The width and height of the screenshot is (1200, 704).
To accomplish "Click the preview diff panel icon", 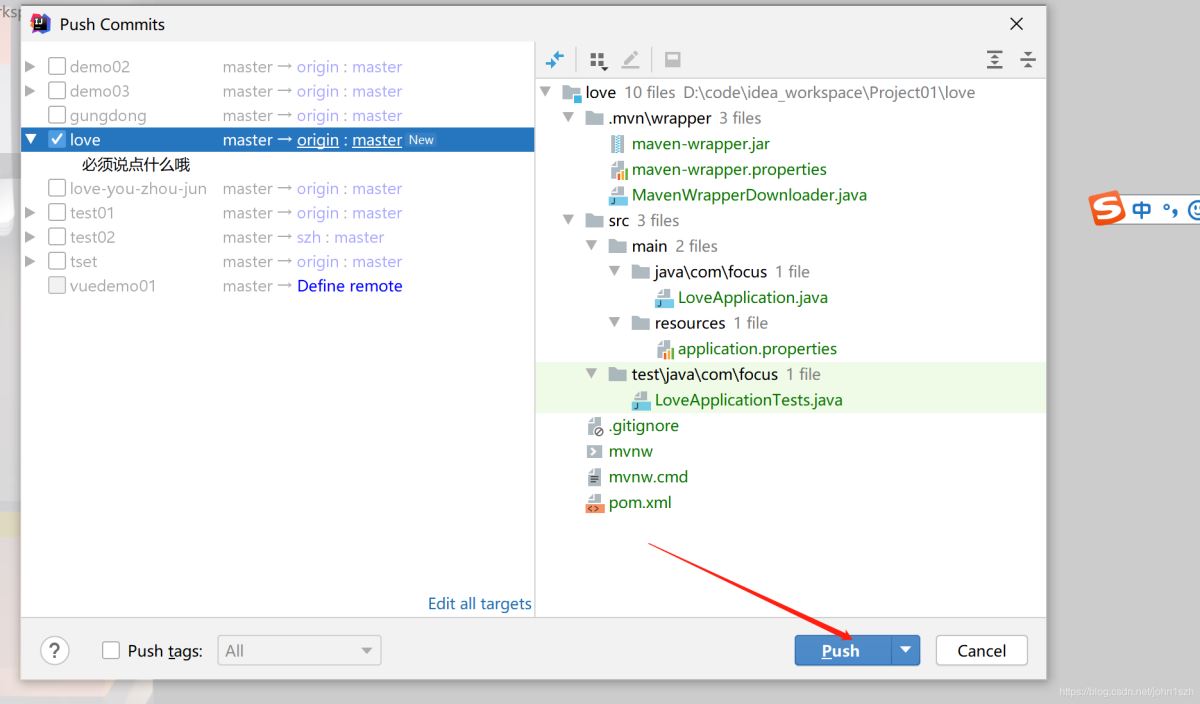I will click(673, 60).
